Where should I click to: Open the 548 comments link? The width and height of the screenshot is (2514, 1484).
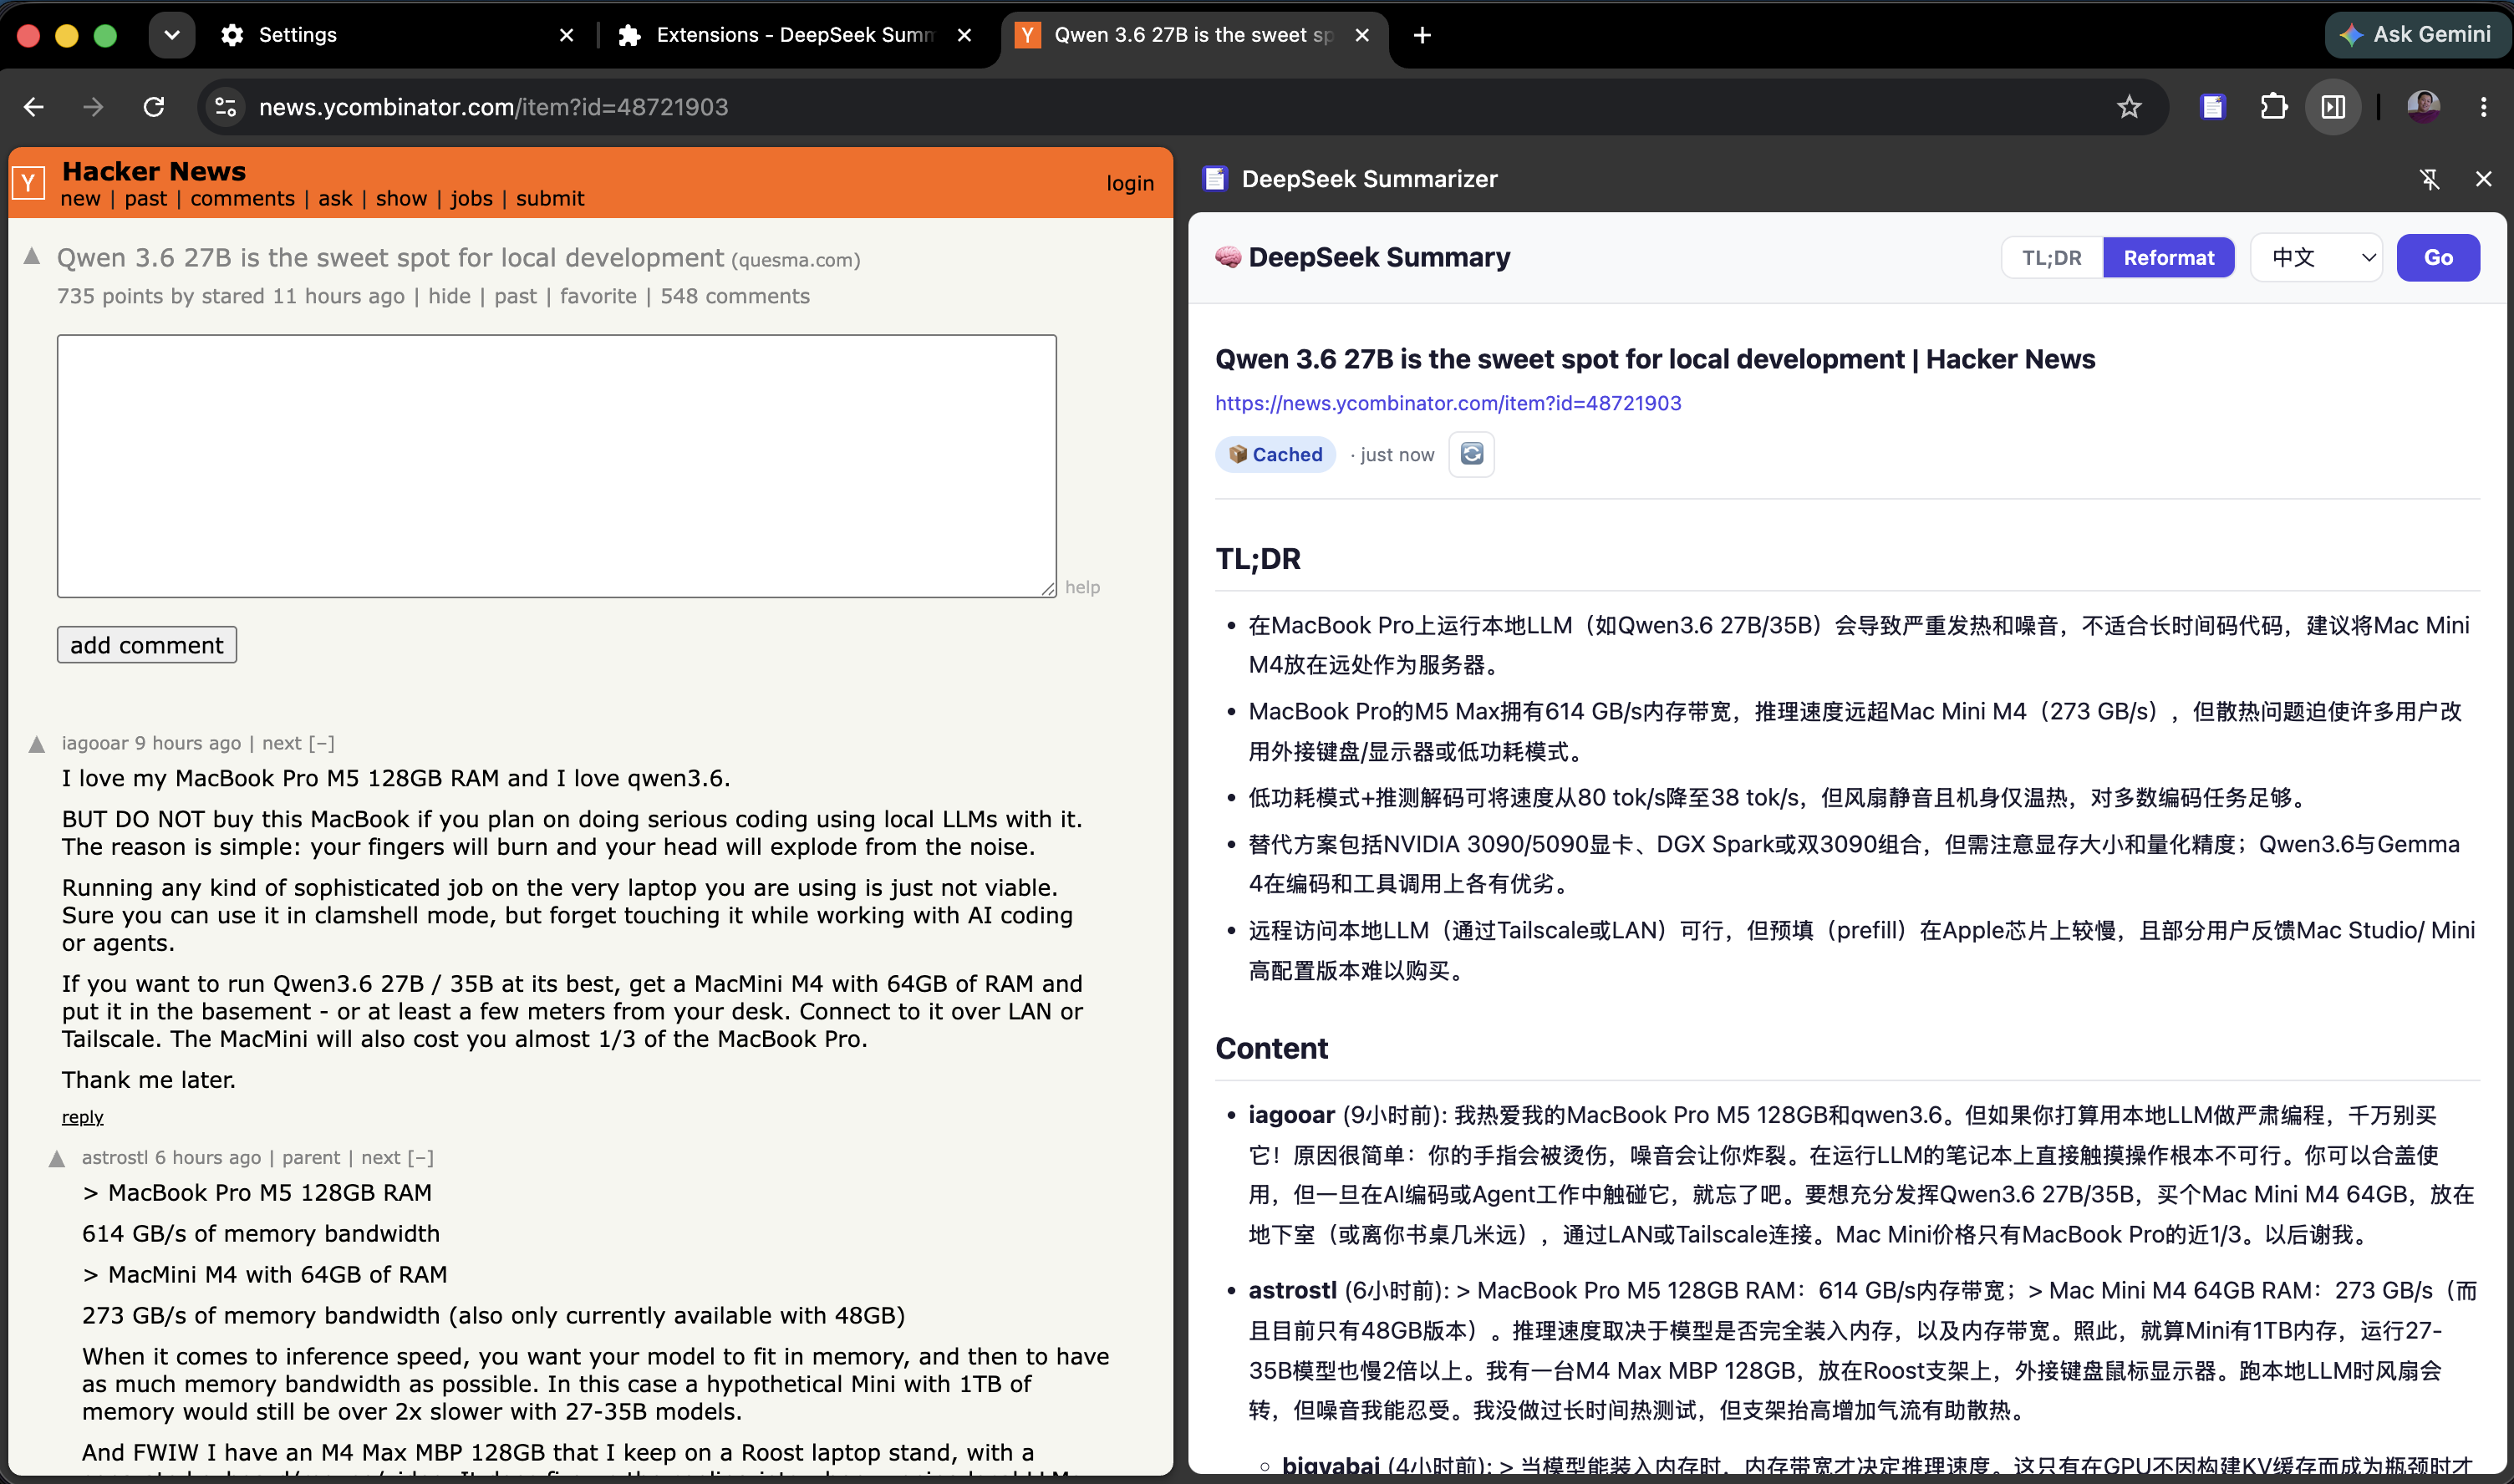[735, 296]
